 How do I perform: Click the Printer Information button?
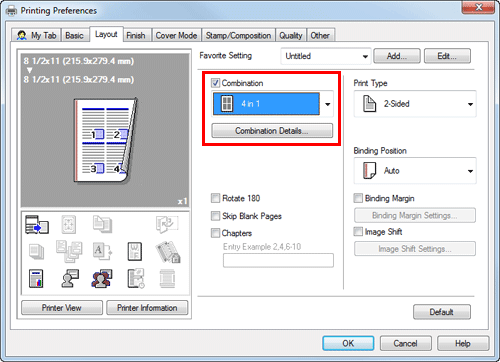pos(147,308)
